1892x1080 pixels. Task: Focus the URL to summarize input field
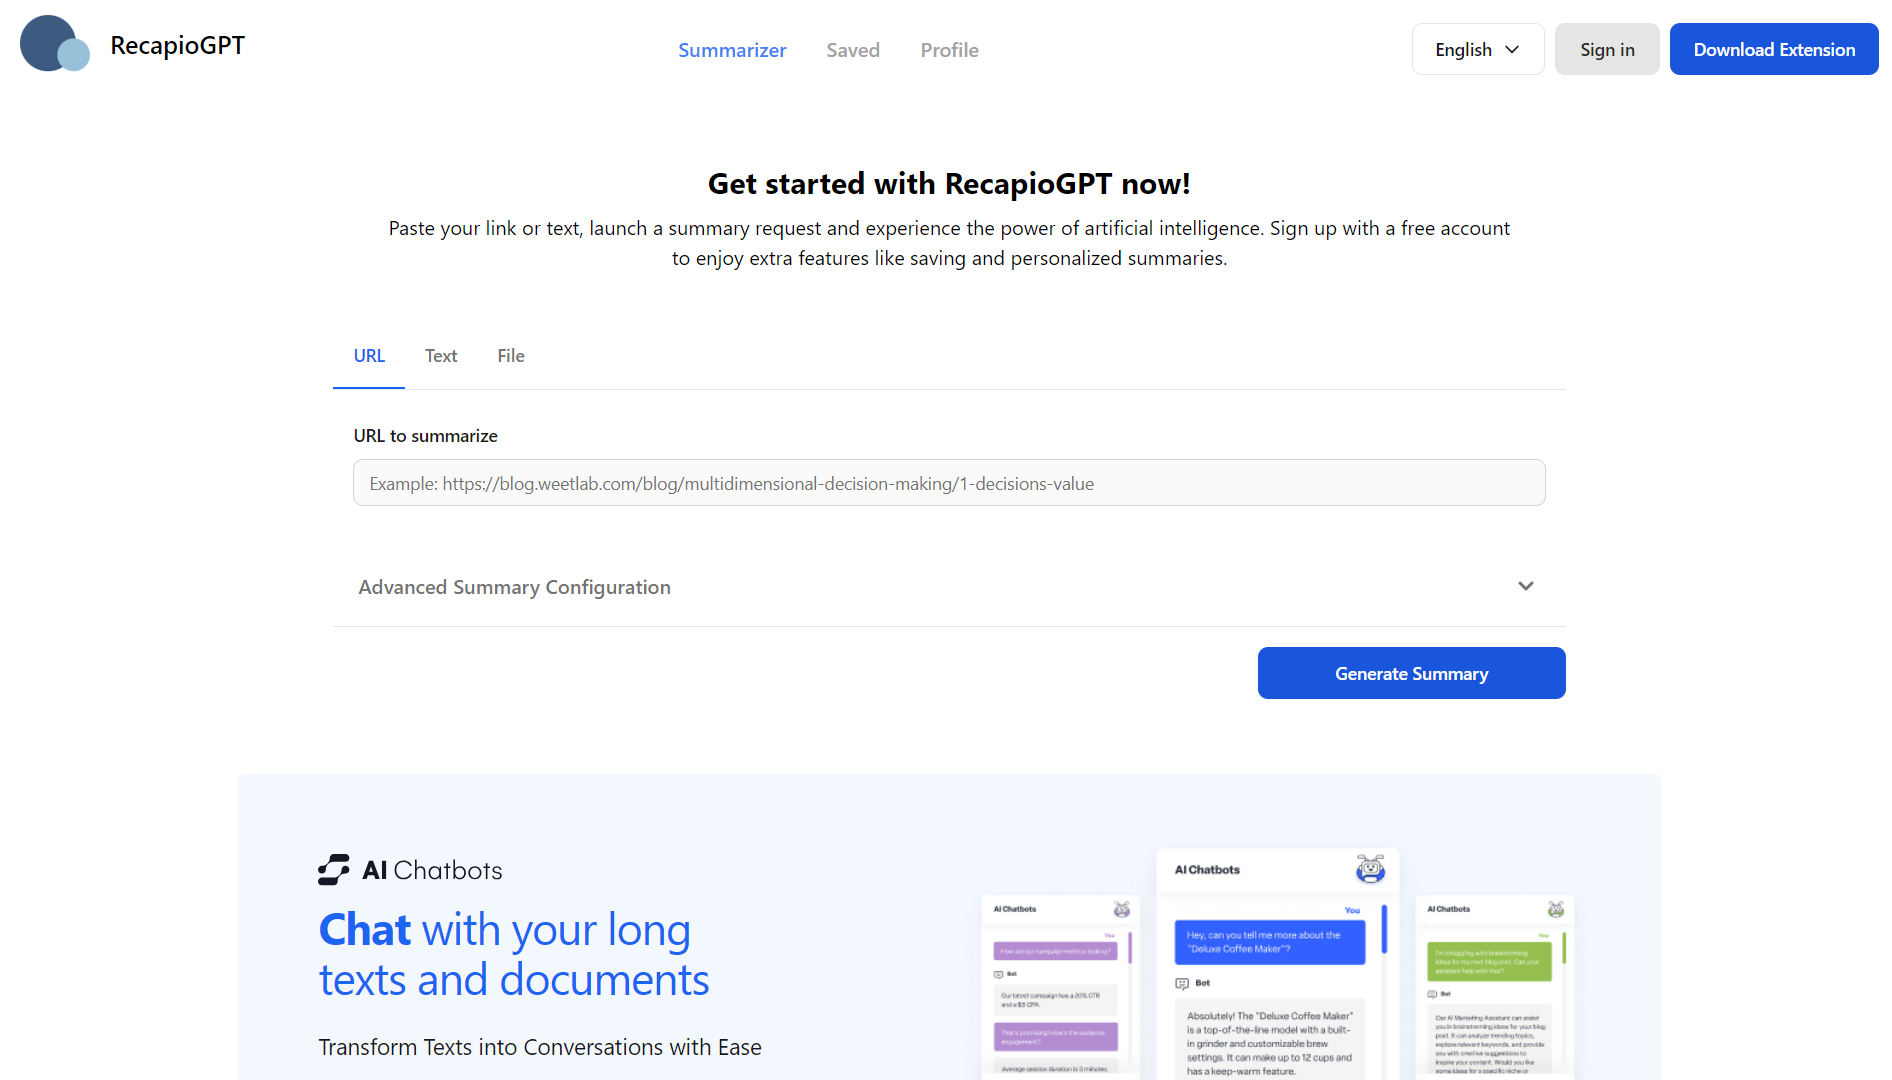(x=949, y=483)
